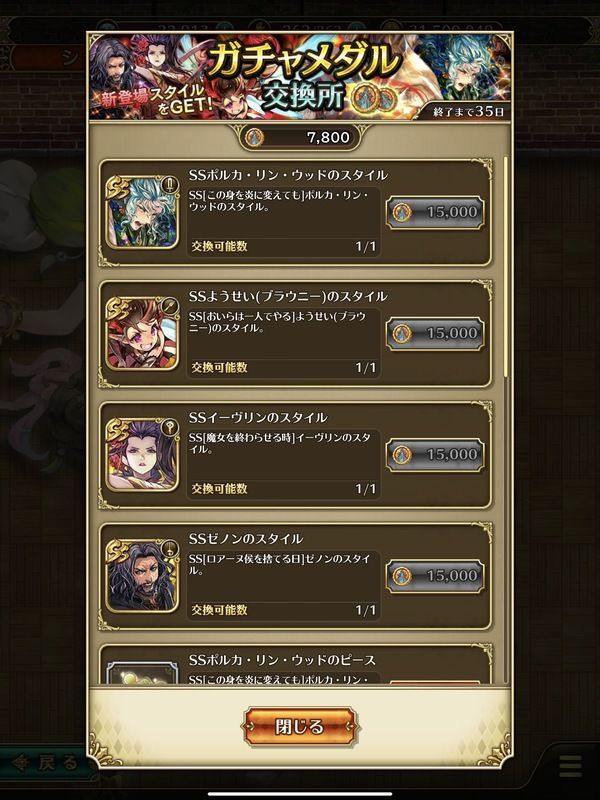Tap the ガチャメダル交換所 banner image

coord(300,77)
